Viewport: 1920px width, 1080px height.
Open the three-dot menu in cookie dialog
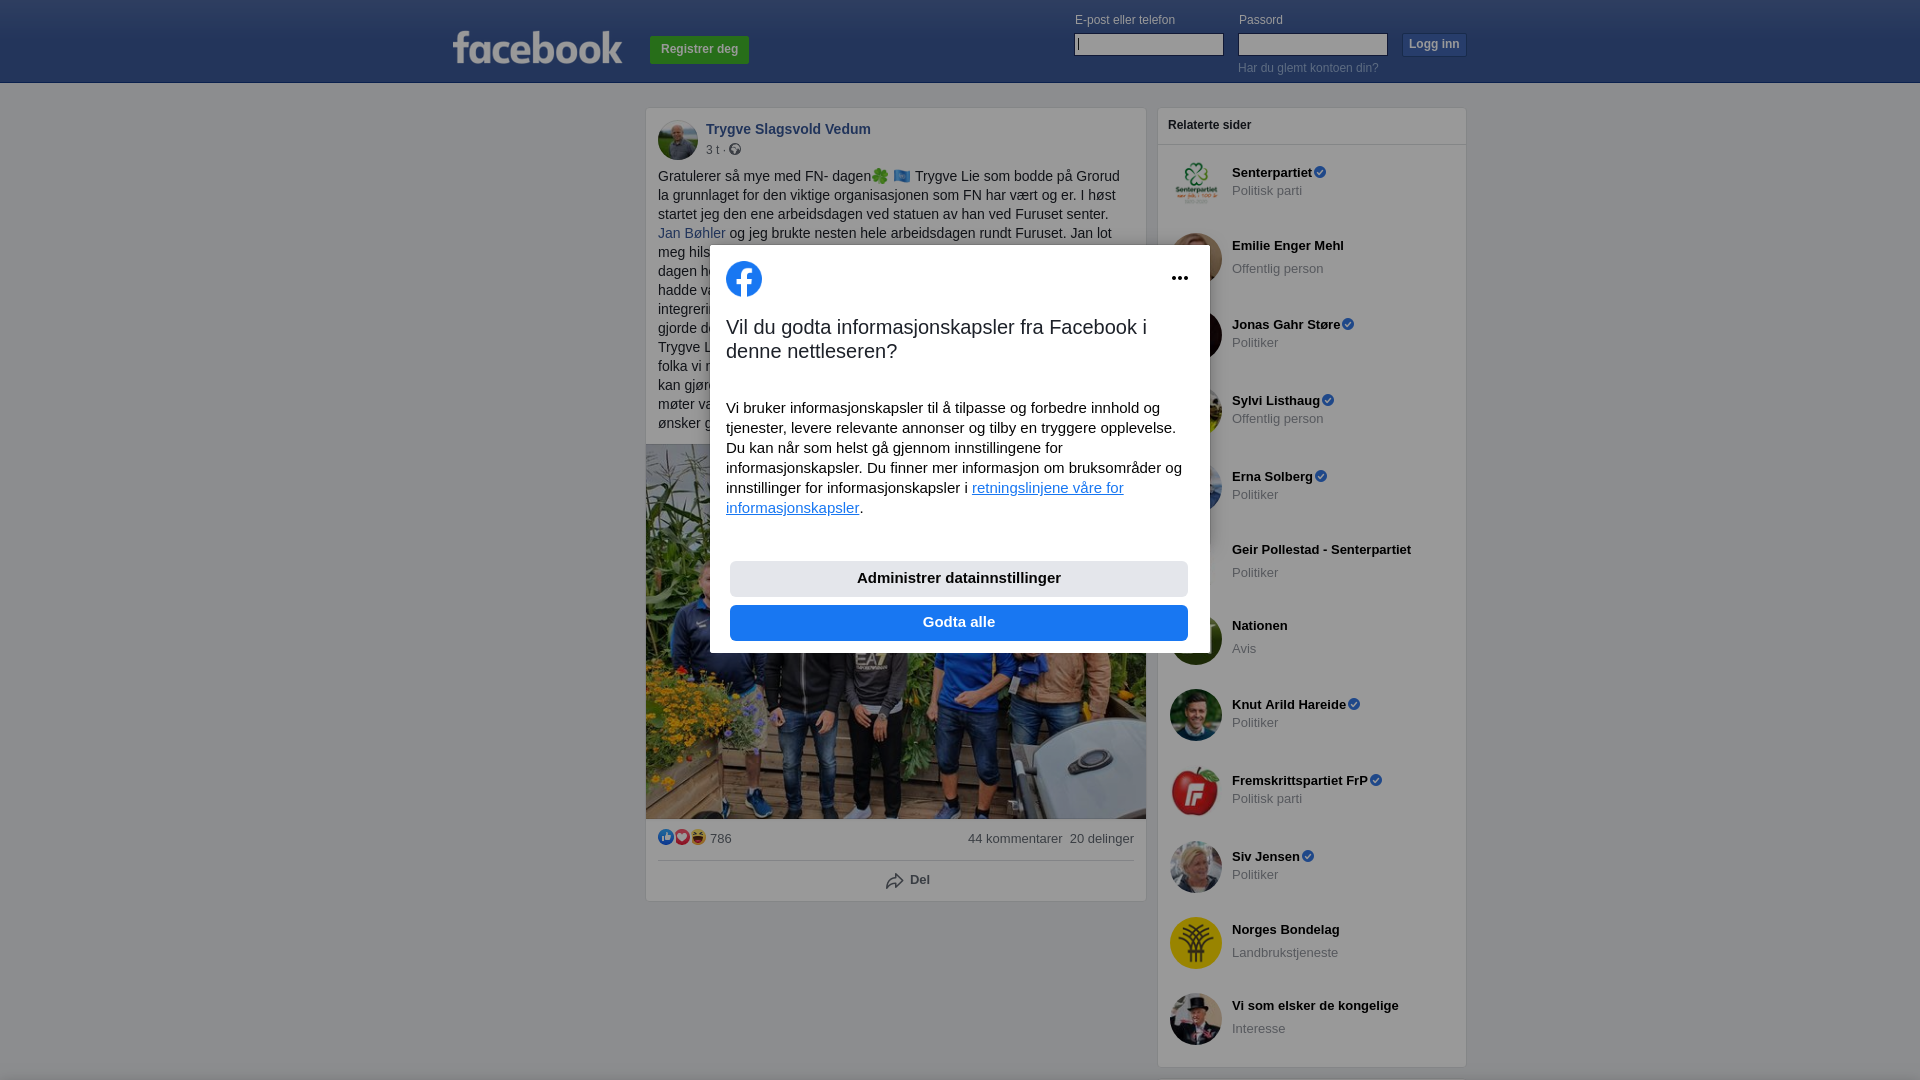1180,278
